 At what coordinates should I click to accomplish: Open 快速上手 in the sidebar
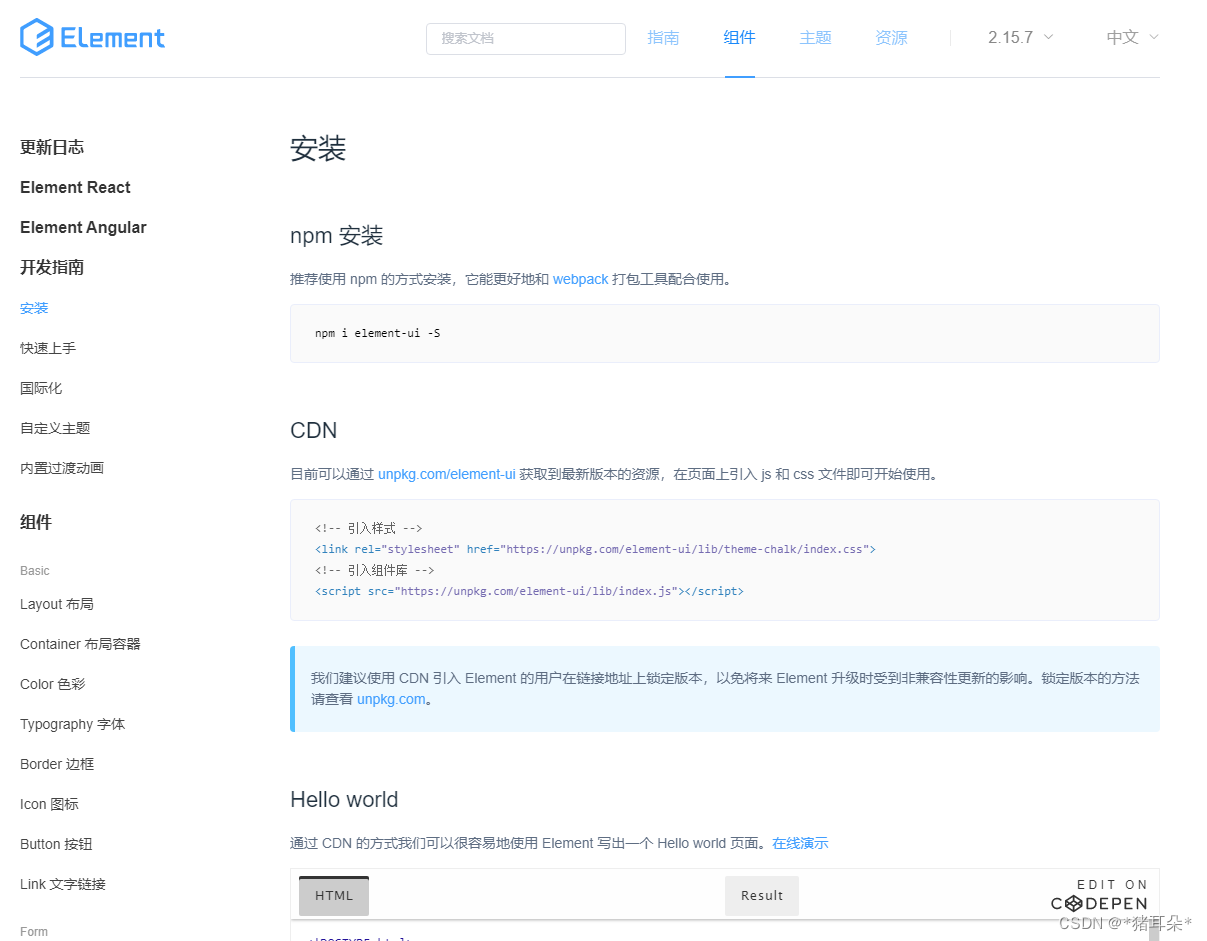pos(48,348)
